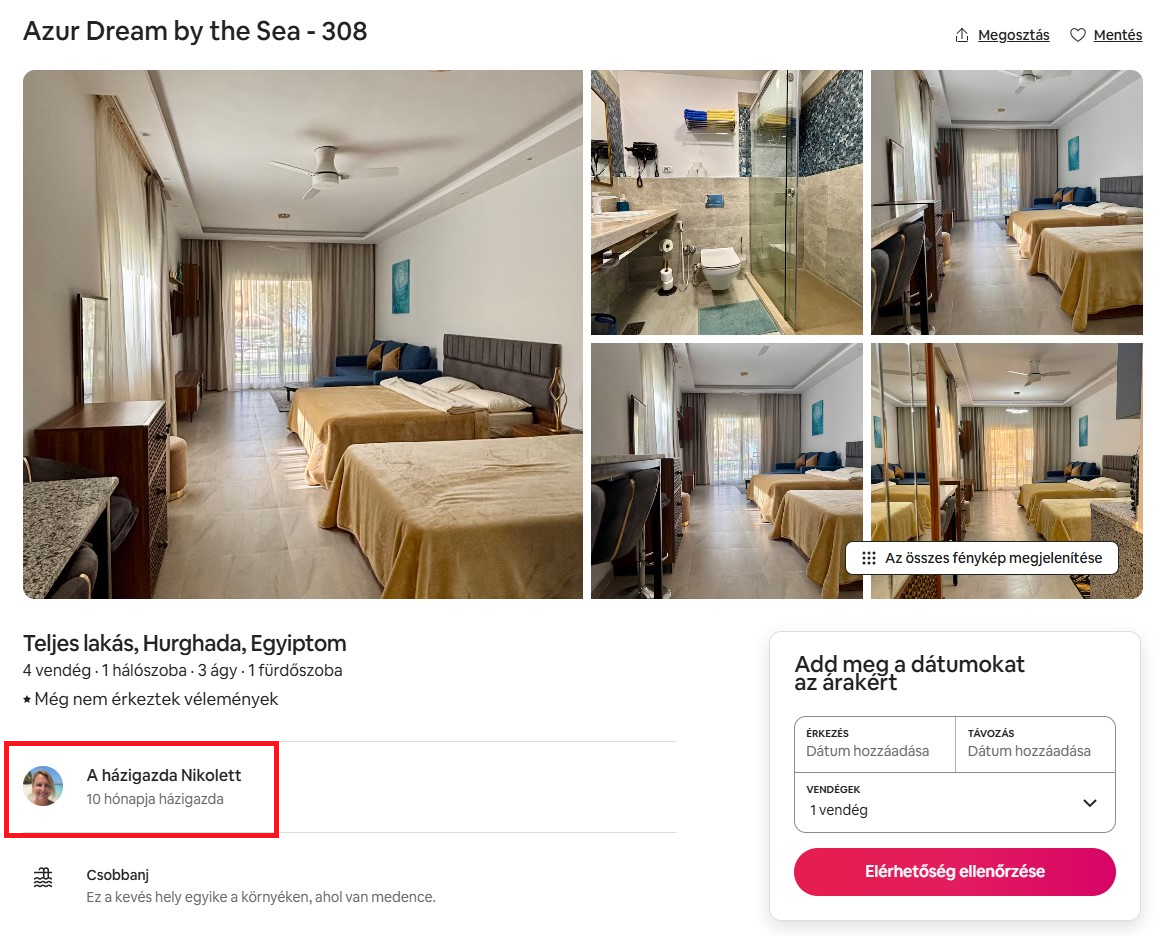1158x936 pixels.
Task: Click the host Nikolett profile avatar
Action: pyautogui.click(x=43, y=786)
